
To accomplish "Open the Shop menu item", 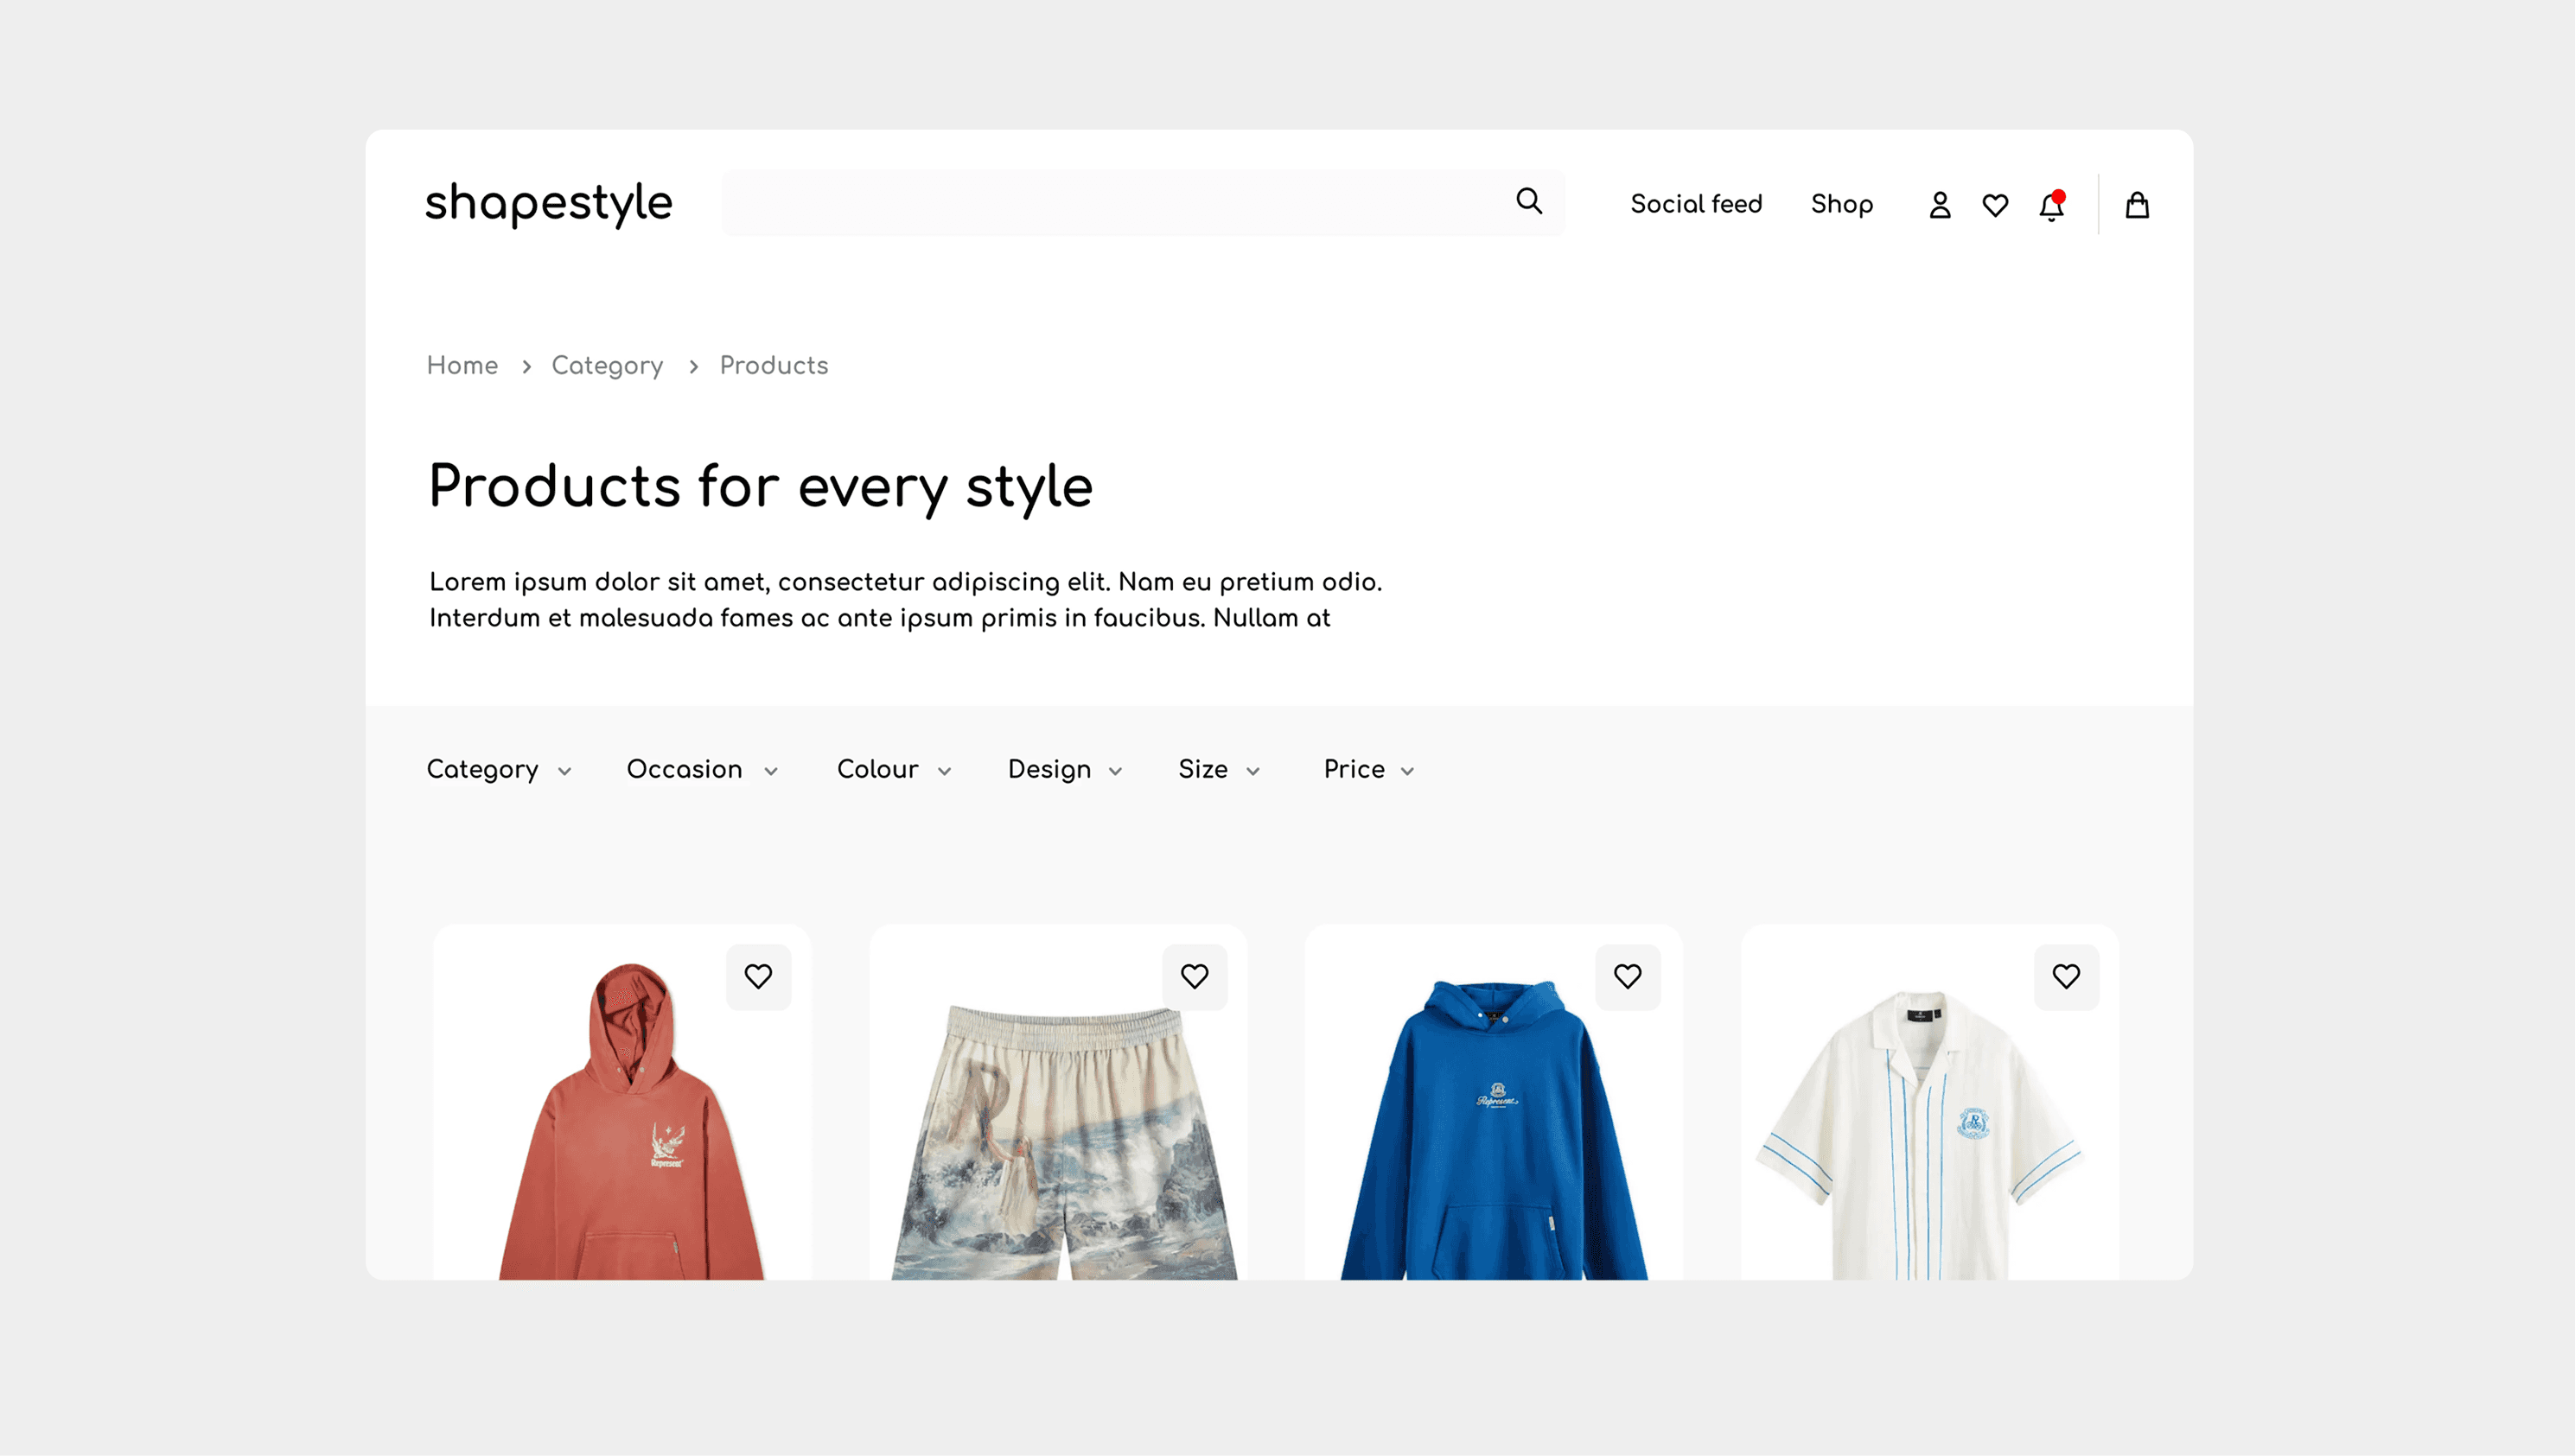I will pyautogui.click(x=1841, y=204).
